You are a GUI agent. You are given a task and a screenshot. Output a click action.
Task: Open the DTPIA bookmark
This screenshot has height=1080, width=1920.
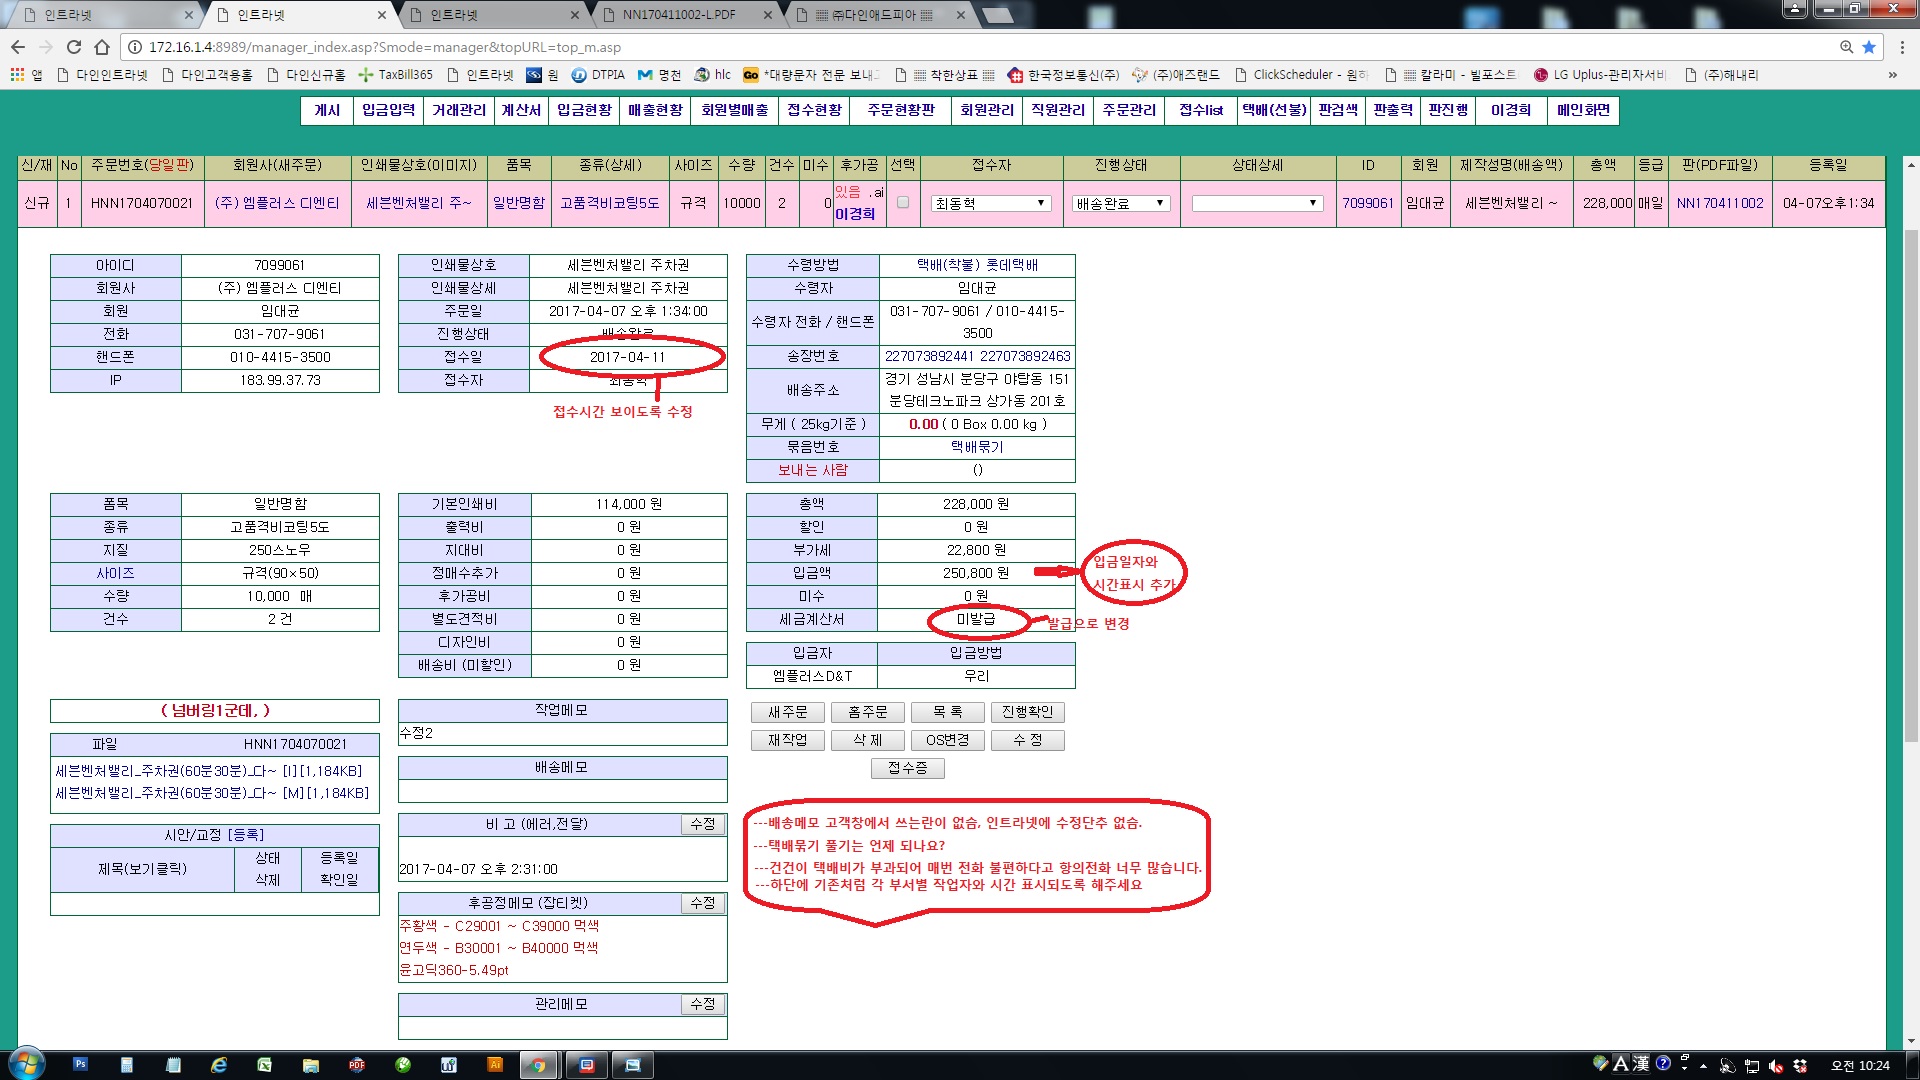[x=598, y=75]
